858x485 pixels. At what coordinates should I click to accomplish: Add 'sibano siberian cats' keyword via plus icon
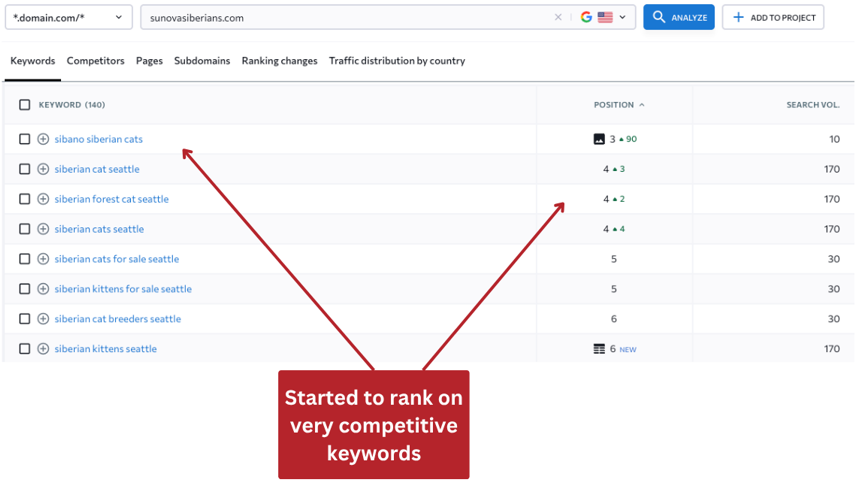point(43,139)
